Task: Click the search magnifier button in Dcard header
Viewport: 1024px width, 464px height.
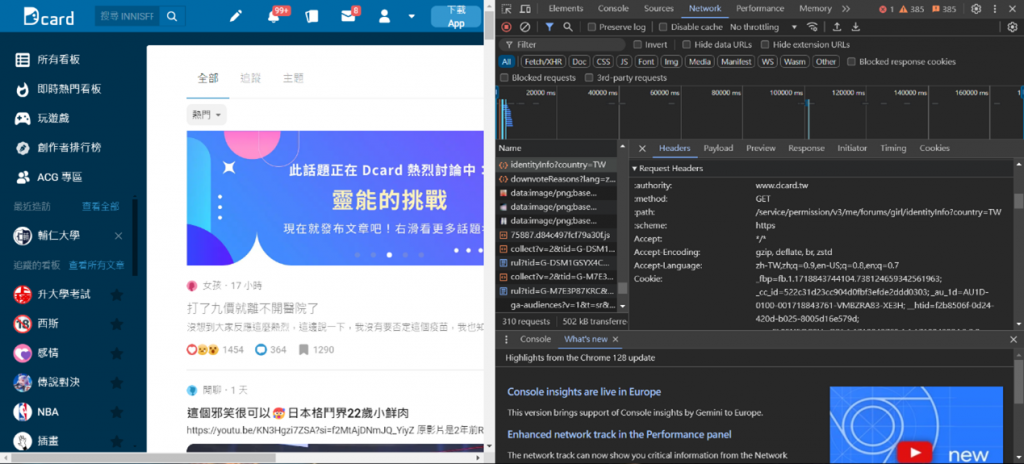Action: [x=172, y=16]
